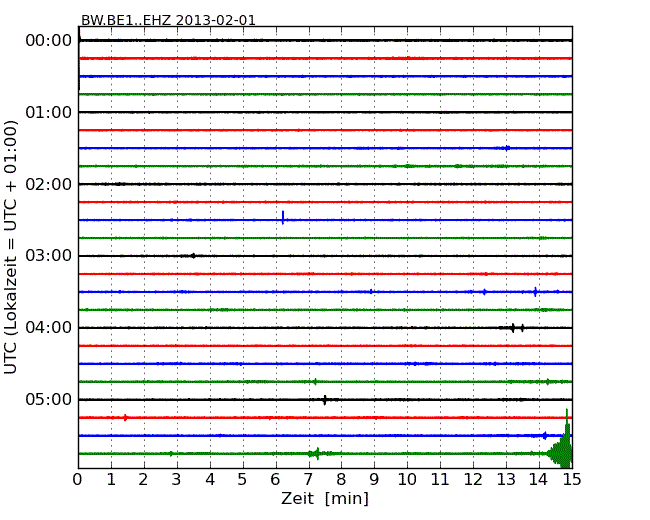Image resolution: width=650 pixels, height=520 pixels.
Task: Click the UTC Lokalzeit y-axis label
Action: point(11,247)
